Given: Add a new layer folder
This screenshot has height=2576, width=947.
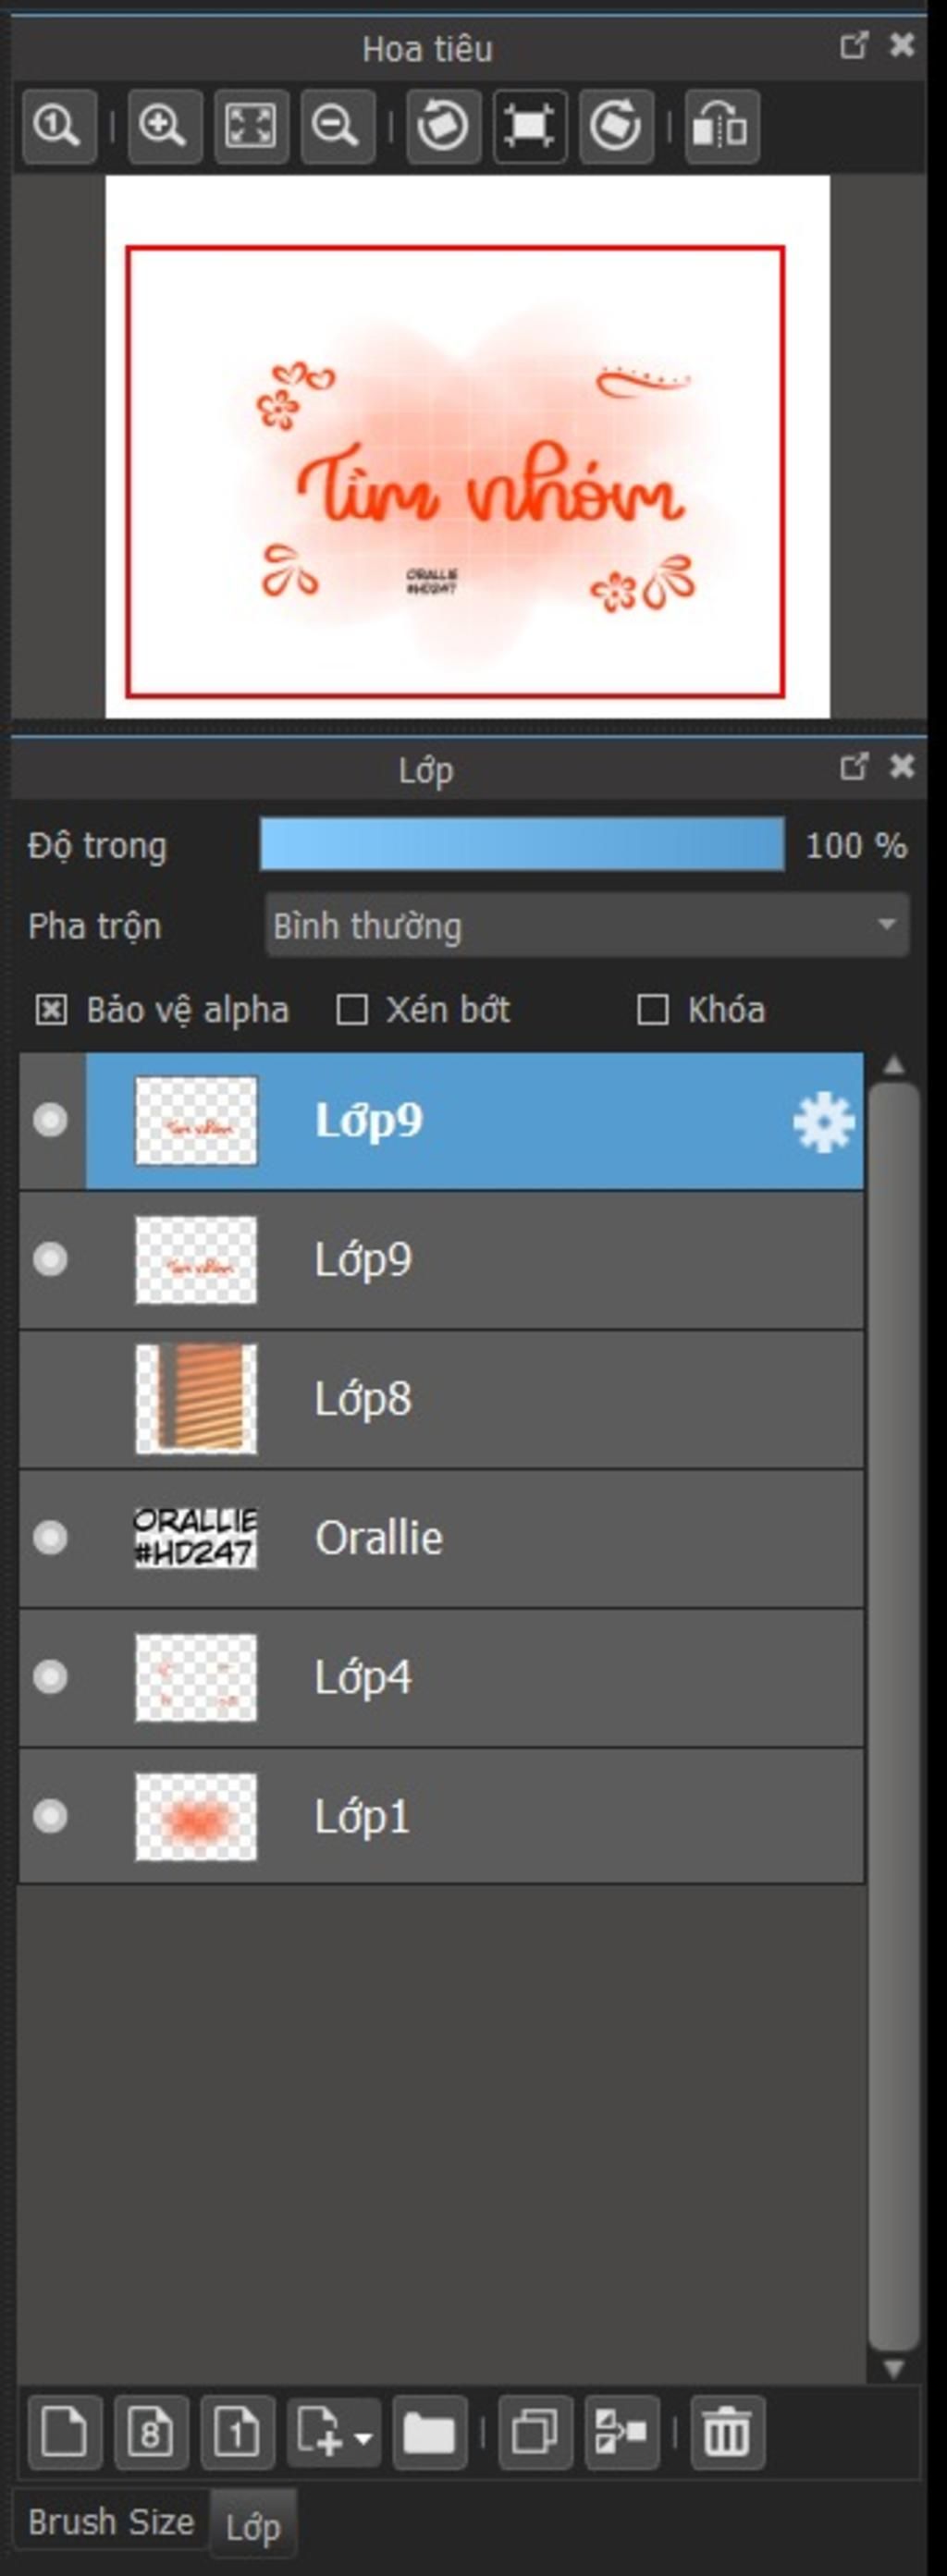Looking at the screenshot, I should (429, 2431).
